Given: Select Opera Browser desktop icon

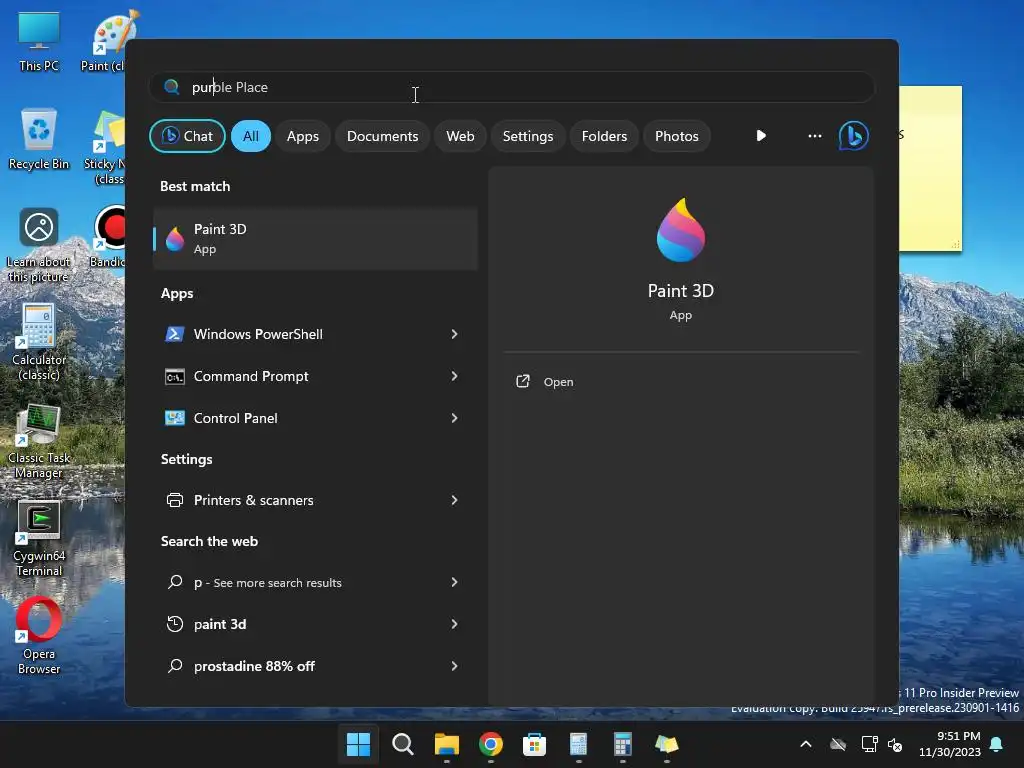Looking at the screenshot, I should click(39, 635).
